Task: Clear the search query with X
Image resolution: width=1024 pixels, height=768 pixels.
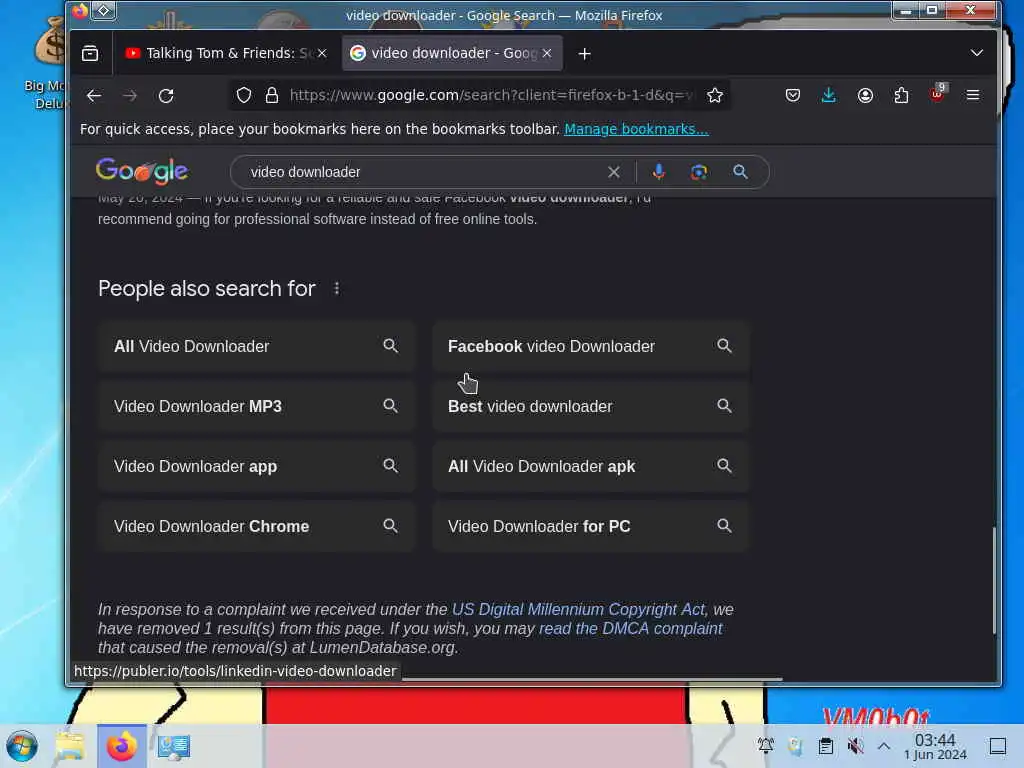Action: click(613, 172)
